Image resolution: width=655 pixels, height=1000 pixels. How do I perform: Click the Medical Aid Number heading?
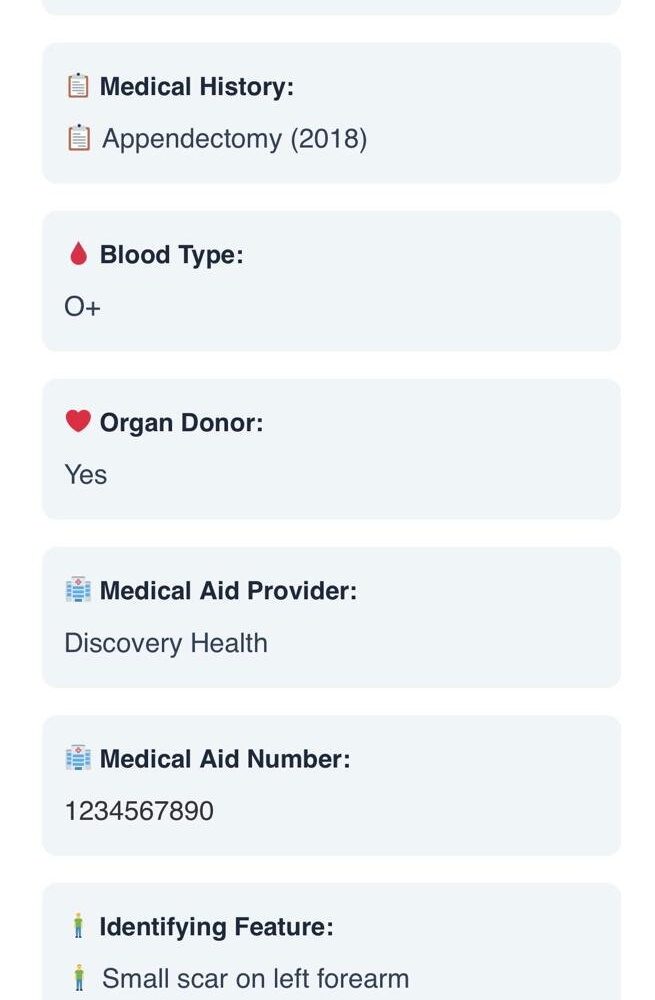point(225,759)
